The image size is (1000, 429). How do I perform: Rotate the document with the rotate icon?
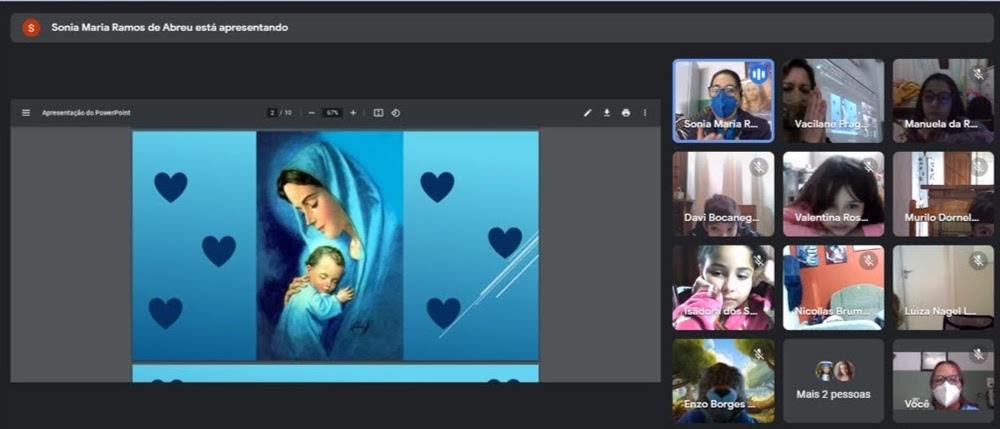[x=396, y=113]
